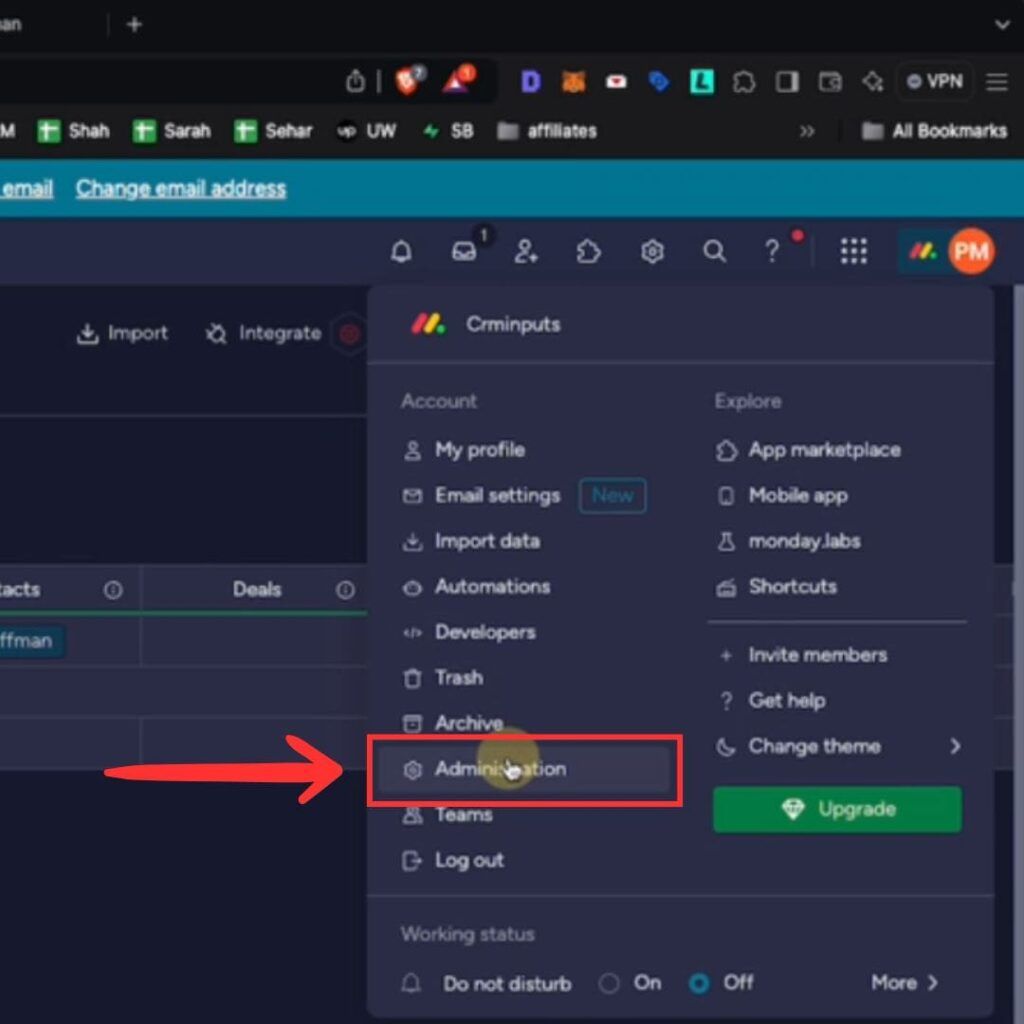Log out of the account
Screen dimensions: 1024x1024
[453, 861]
